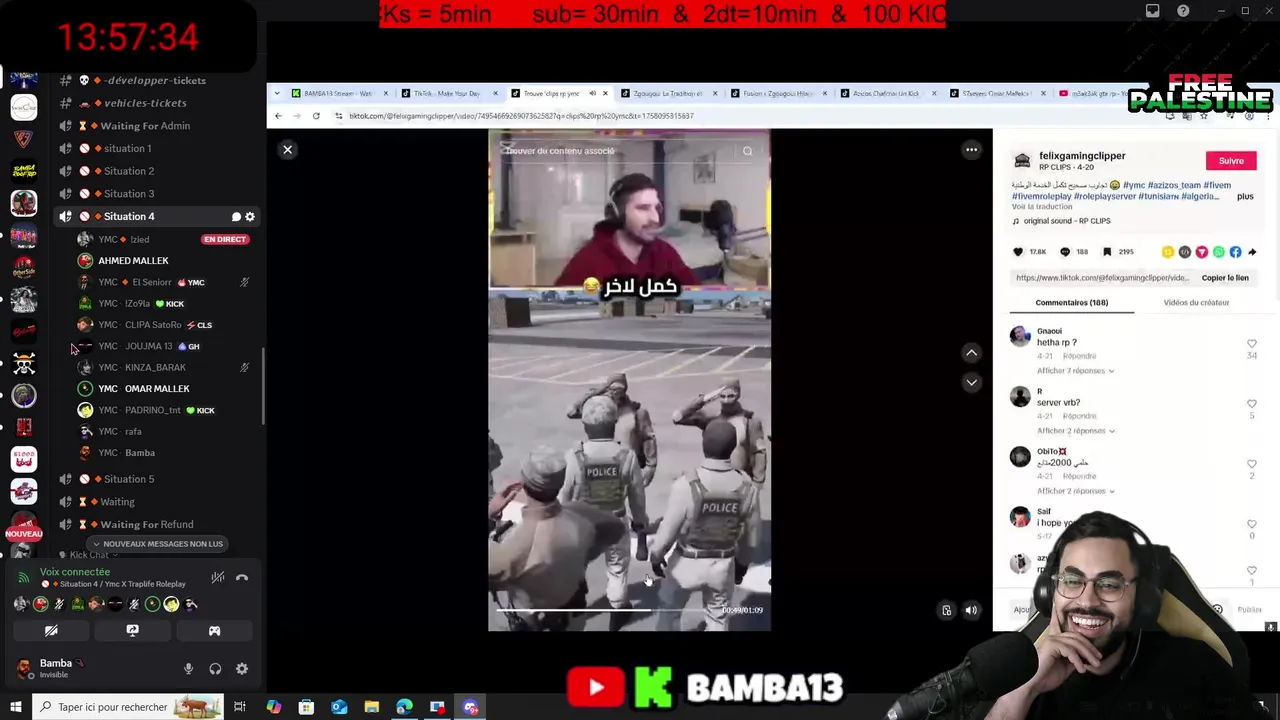Screen dimensions: 1280x720
Task: Toggle Discord noise suppression icon
Action: click(x=217, y=578)
